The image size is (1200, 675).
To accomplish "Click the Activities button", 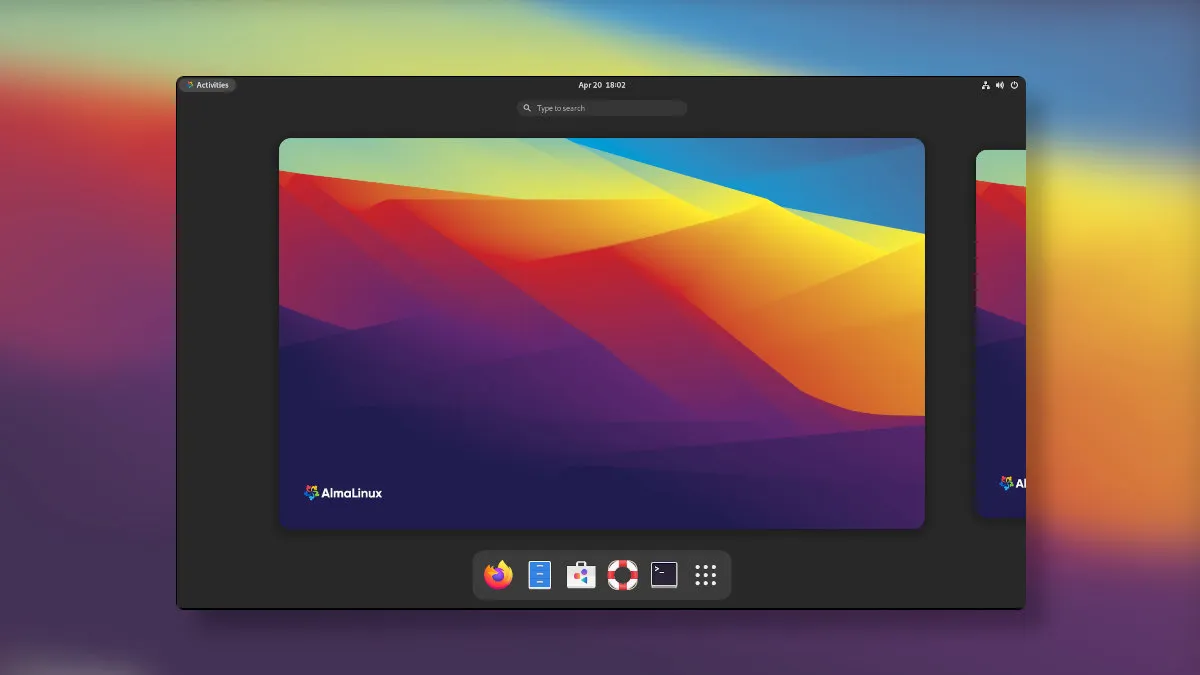I will [x=207, y=85].
